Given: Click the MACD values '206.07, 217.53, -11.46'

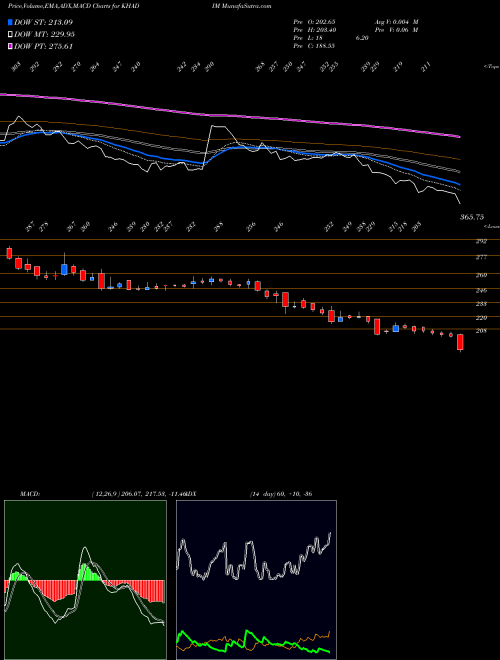Looking at the screenshot, I should (x=155, y=494).
